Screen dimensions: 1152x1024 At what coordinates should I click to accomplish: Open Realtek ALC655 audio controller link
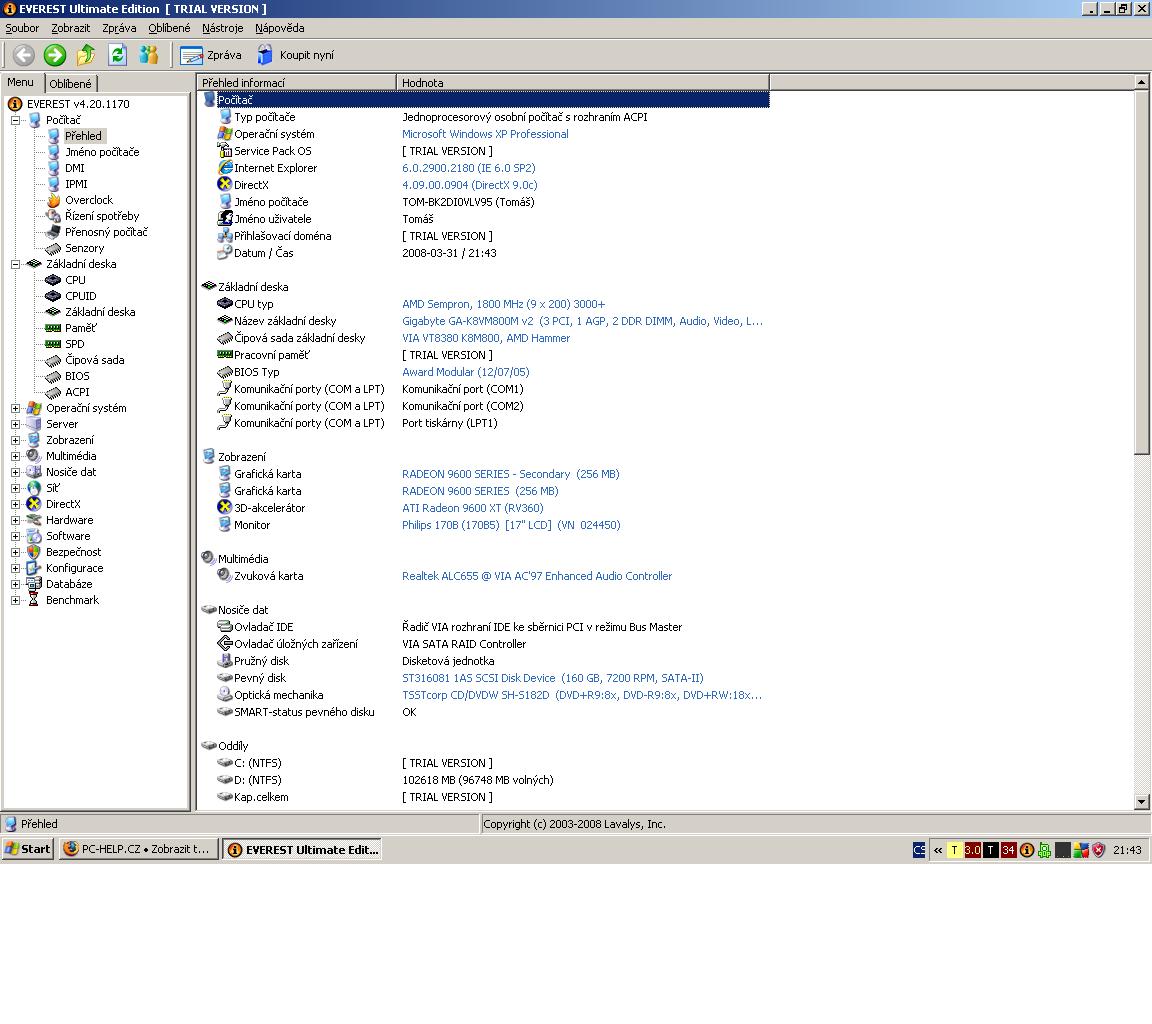point(537,576)
